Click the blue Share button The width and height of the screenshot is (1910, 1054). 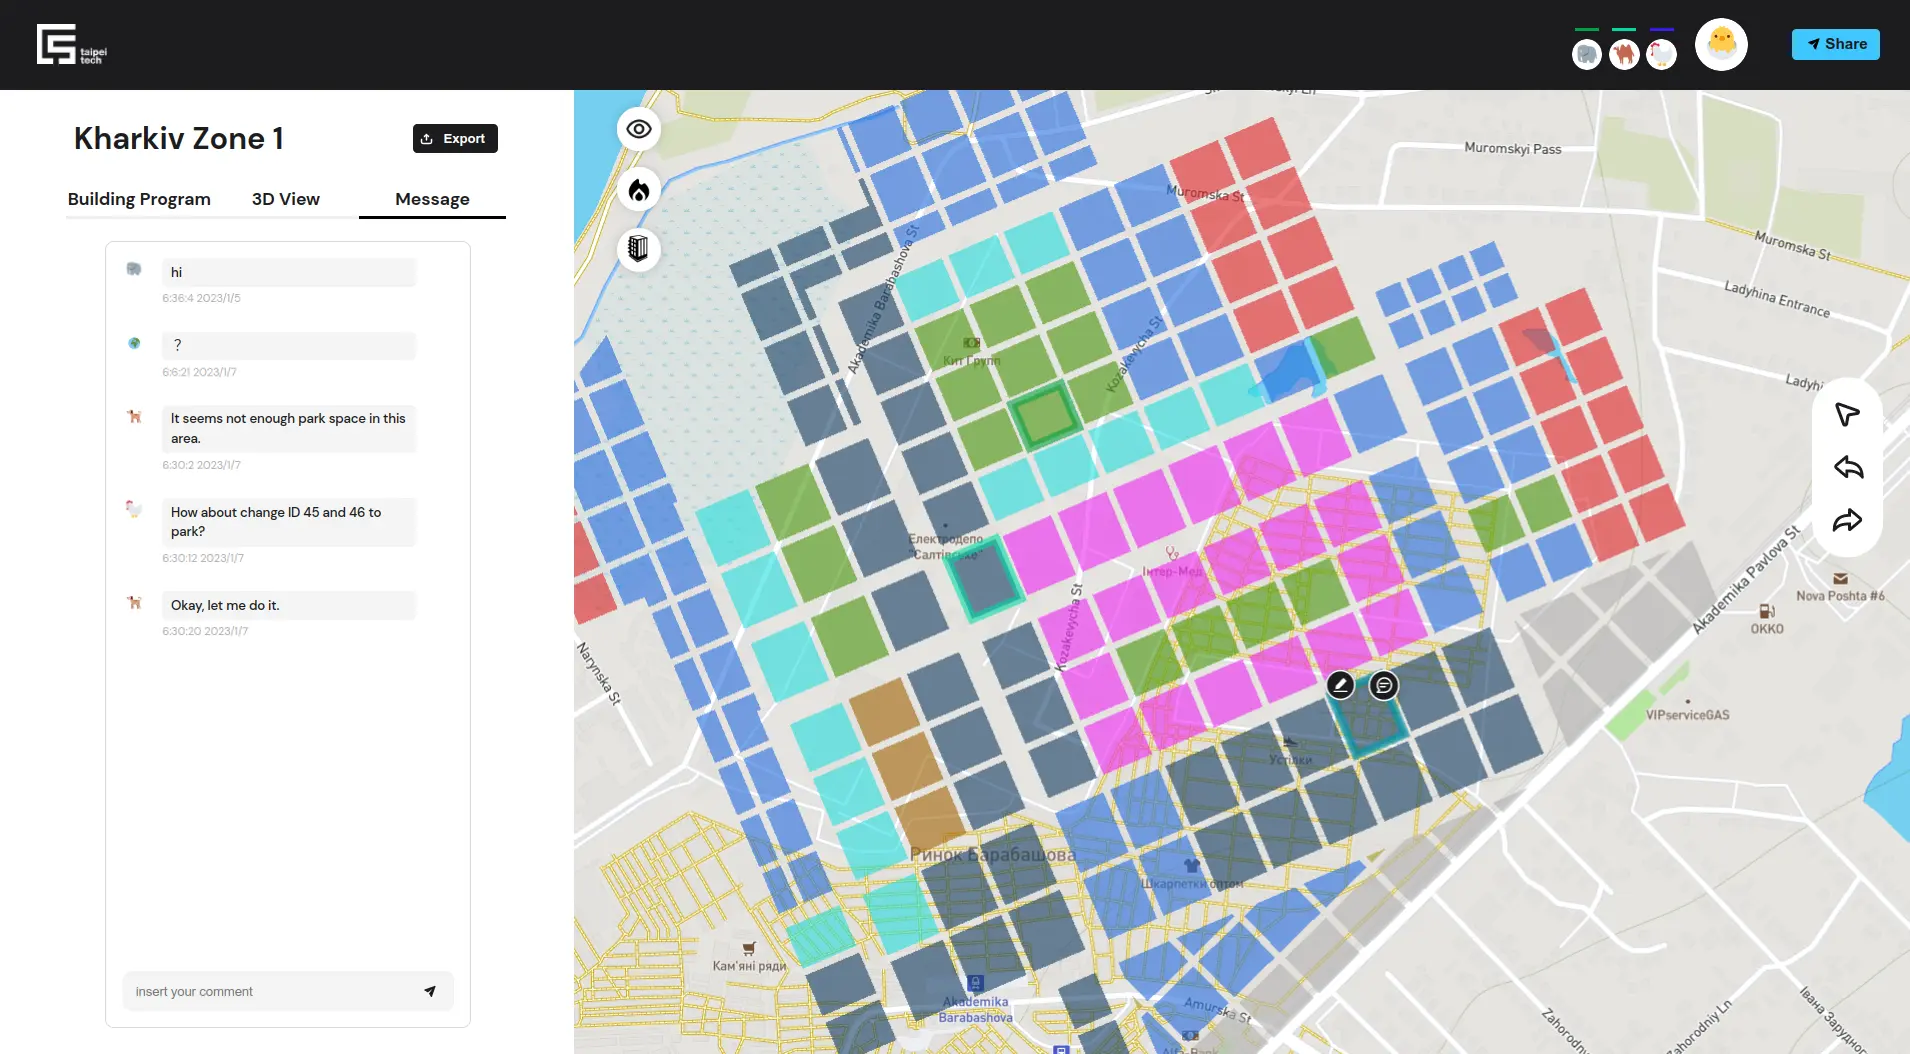[1835, 44]
